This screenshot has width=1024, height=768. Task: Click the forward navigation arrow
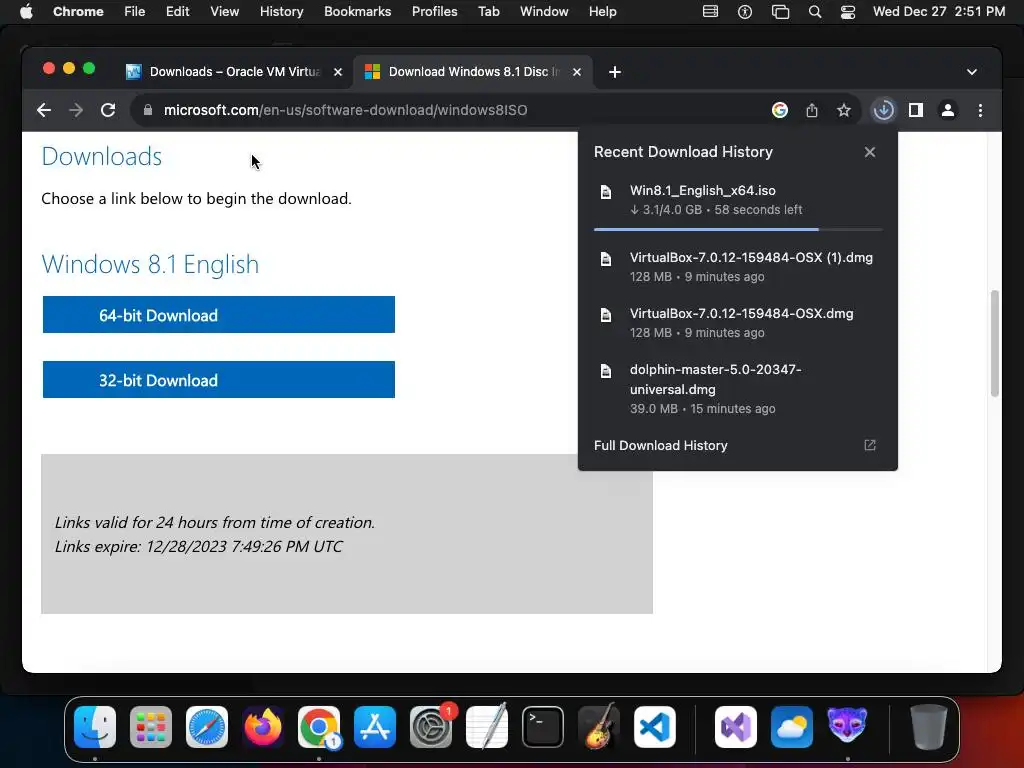tap(76, 110)
